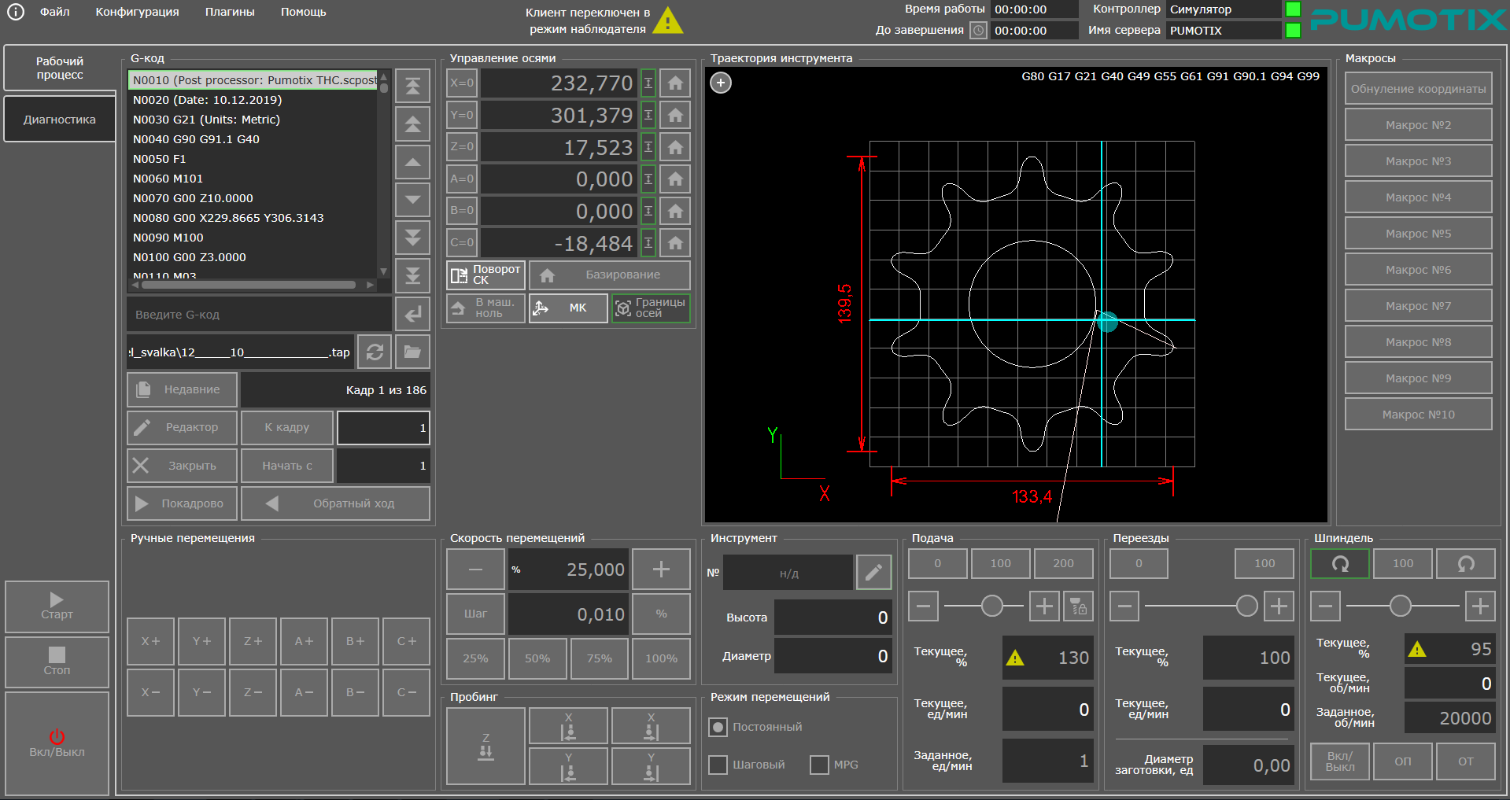Screen dimensions: 1510x800
Task: Home the Y axis
Action: click(676, 116)
